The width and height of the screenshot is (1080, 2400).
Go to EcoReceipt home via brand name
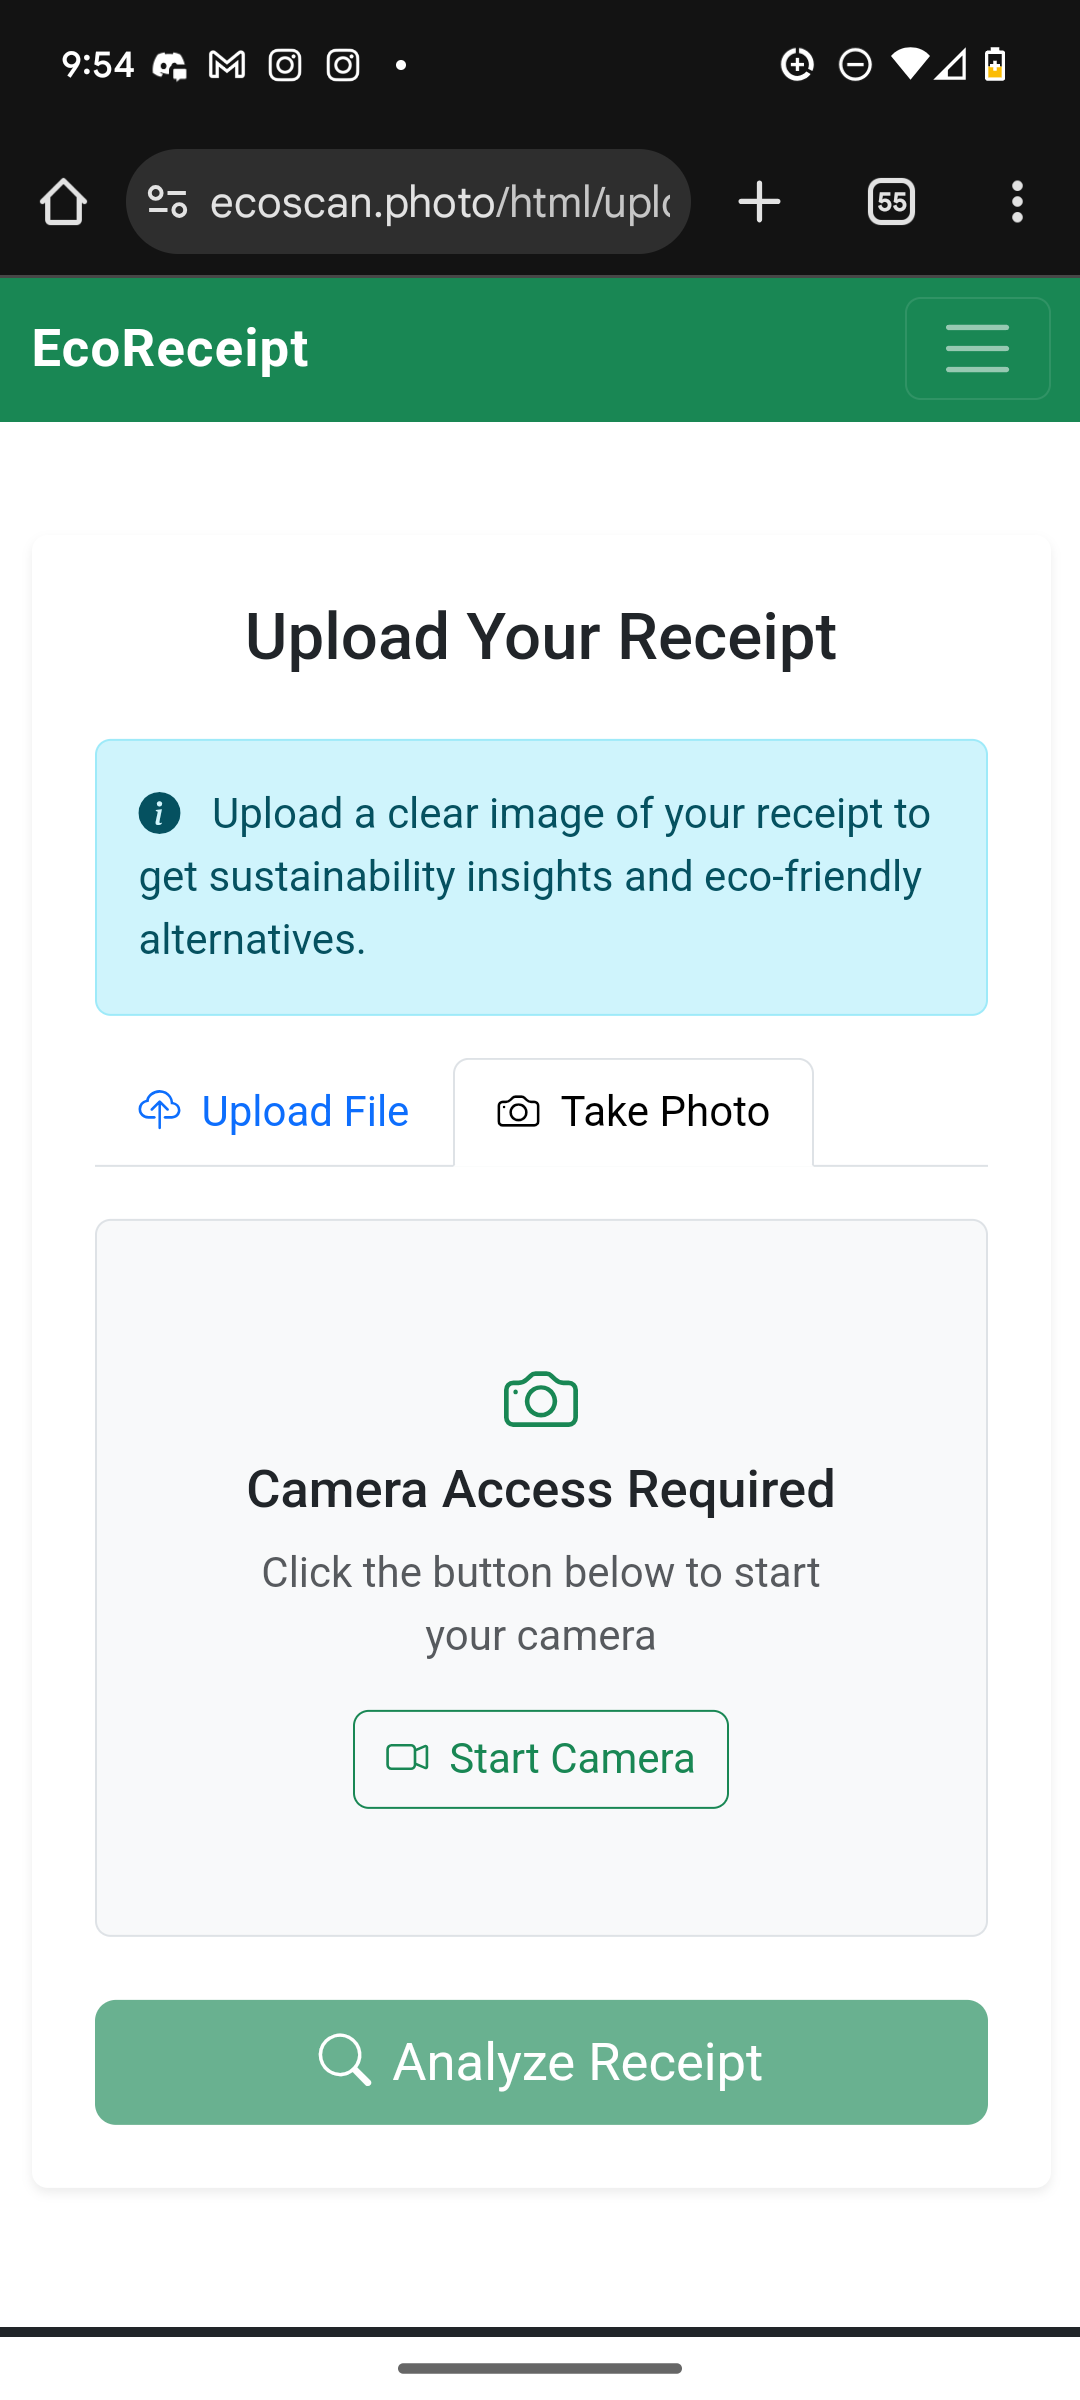tap(170, 348)
